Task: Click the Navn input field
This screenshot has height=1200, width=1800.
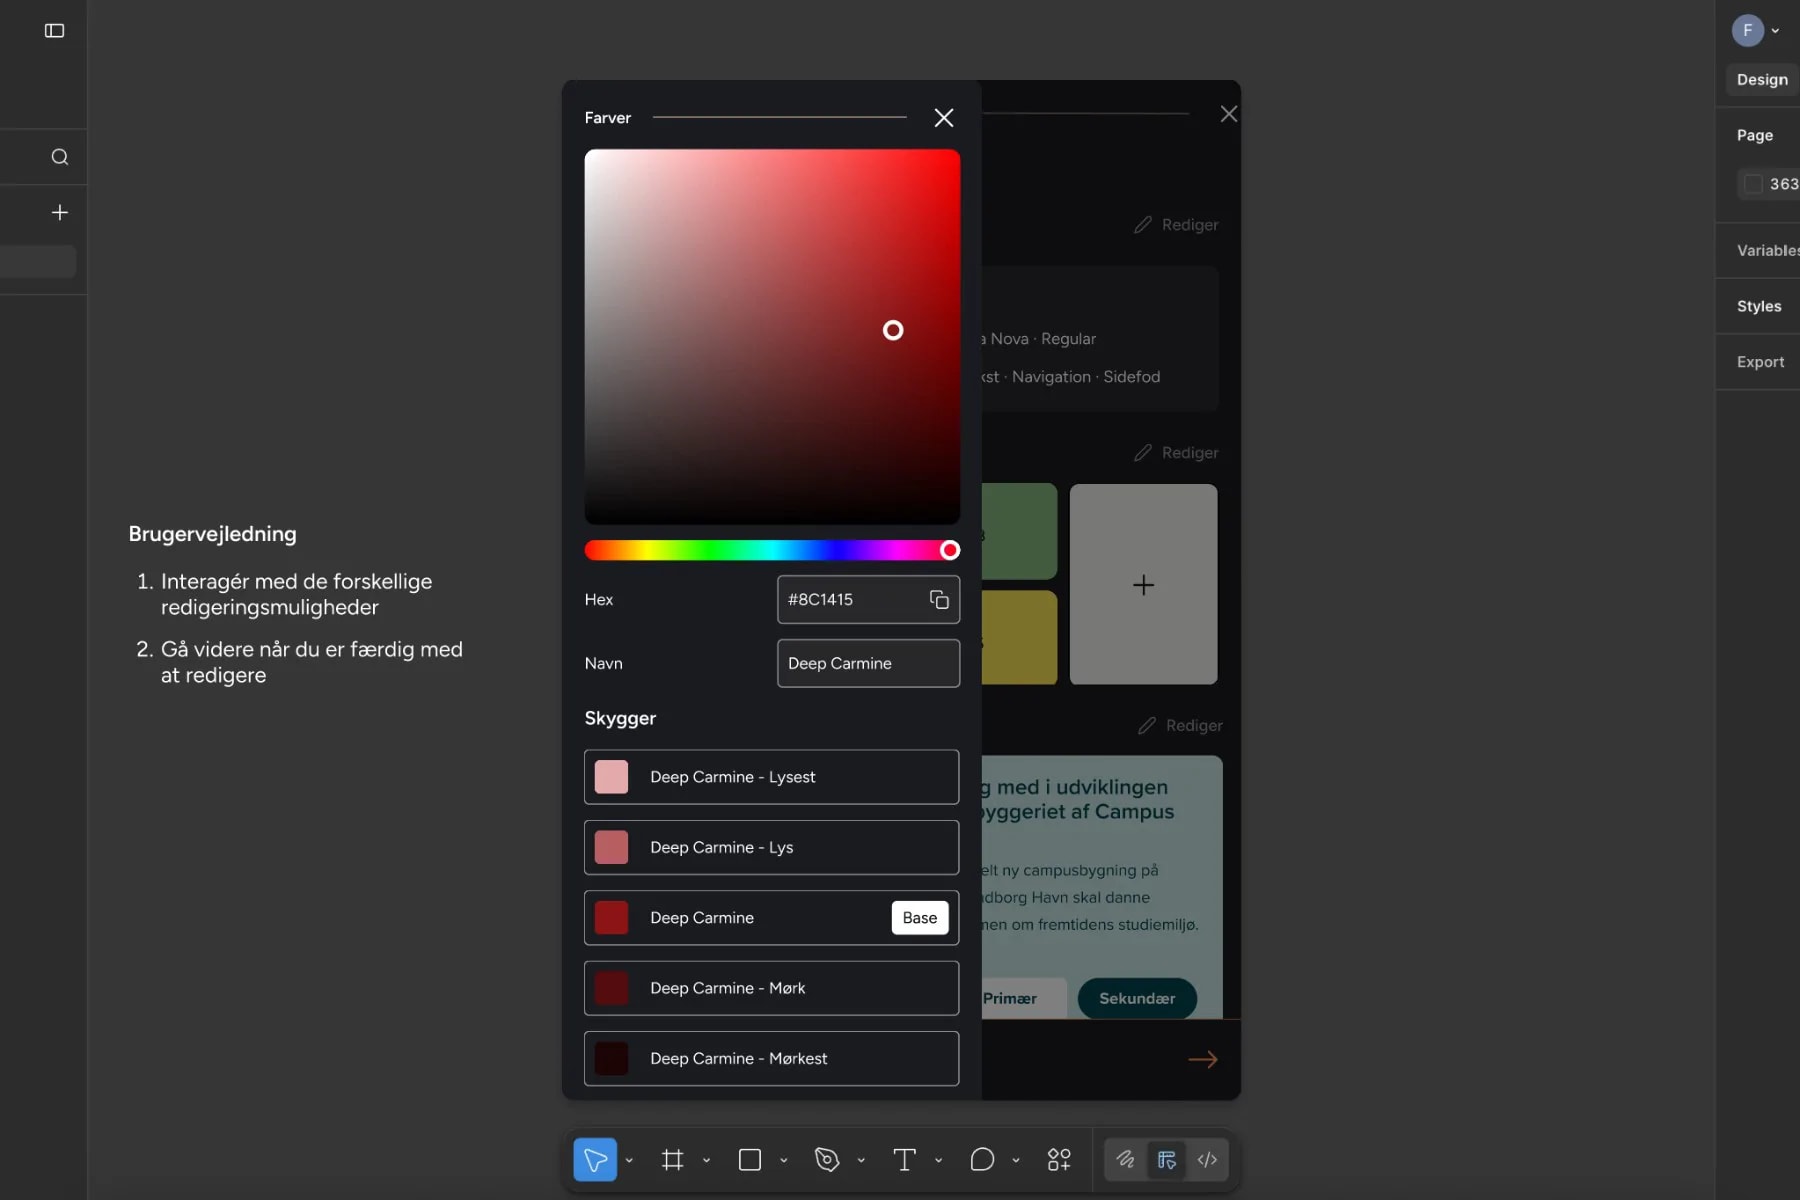Action: pos(868,663)
